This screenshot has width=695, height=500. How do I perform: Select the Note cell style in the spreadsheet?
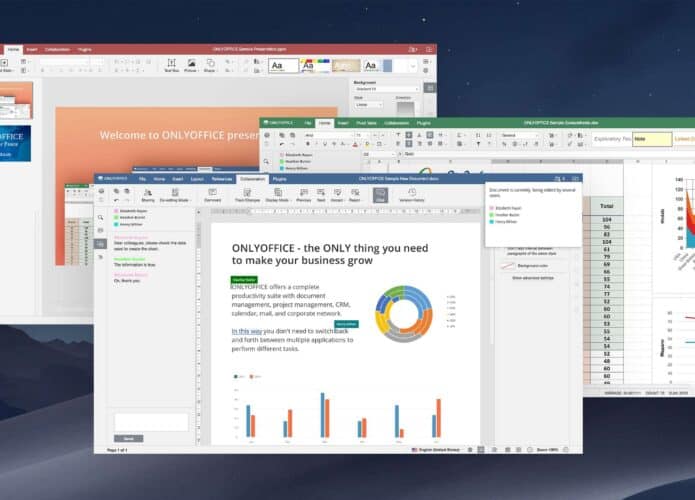(x=652, y=139)
